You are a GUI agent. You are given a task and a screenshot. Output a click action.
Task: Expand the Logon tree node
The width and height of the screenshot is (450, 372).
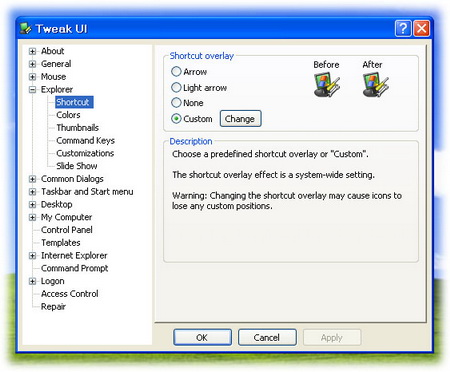pos(32,282)
